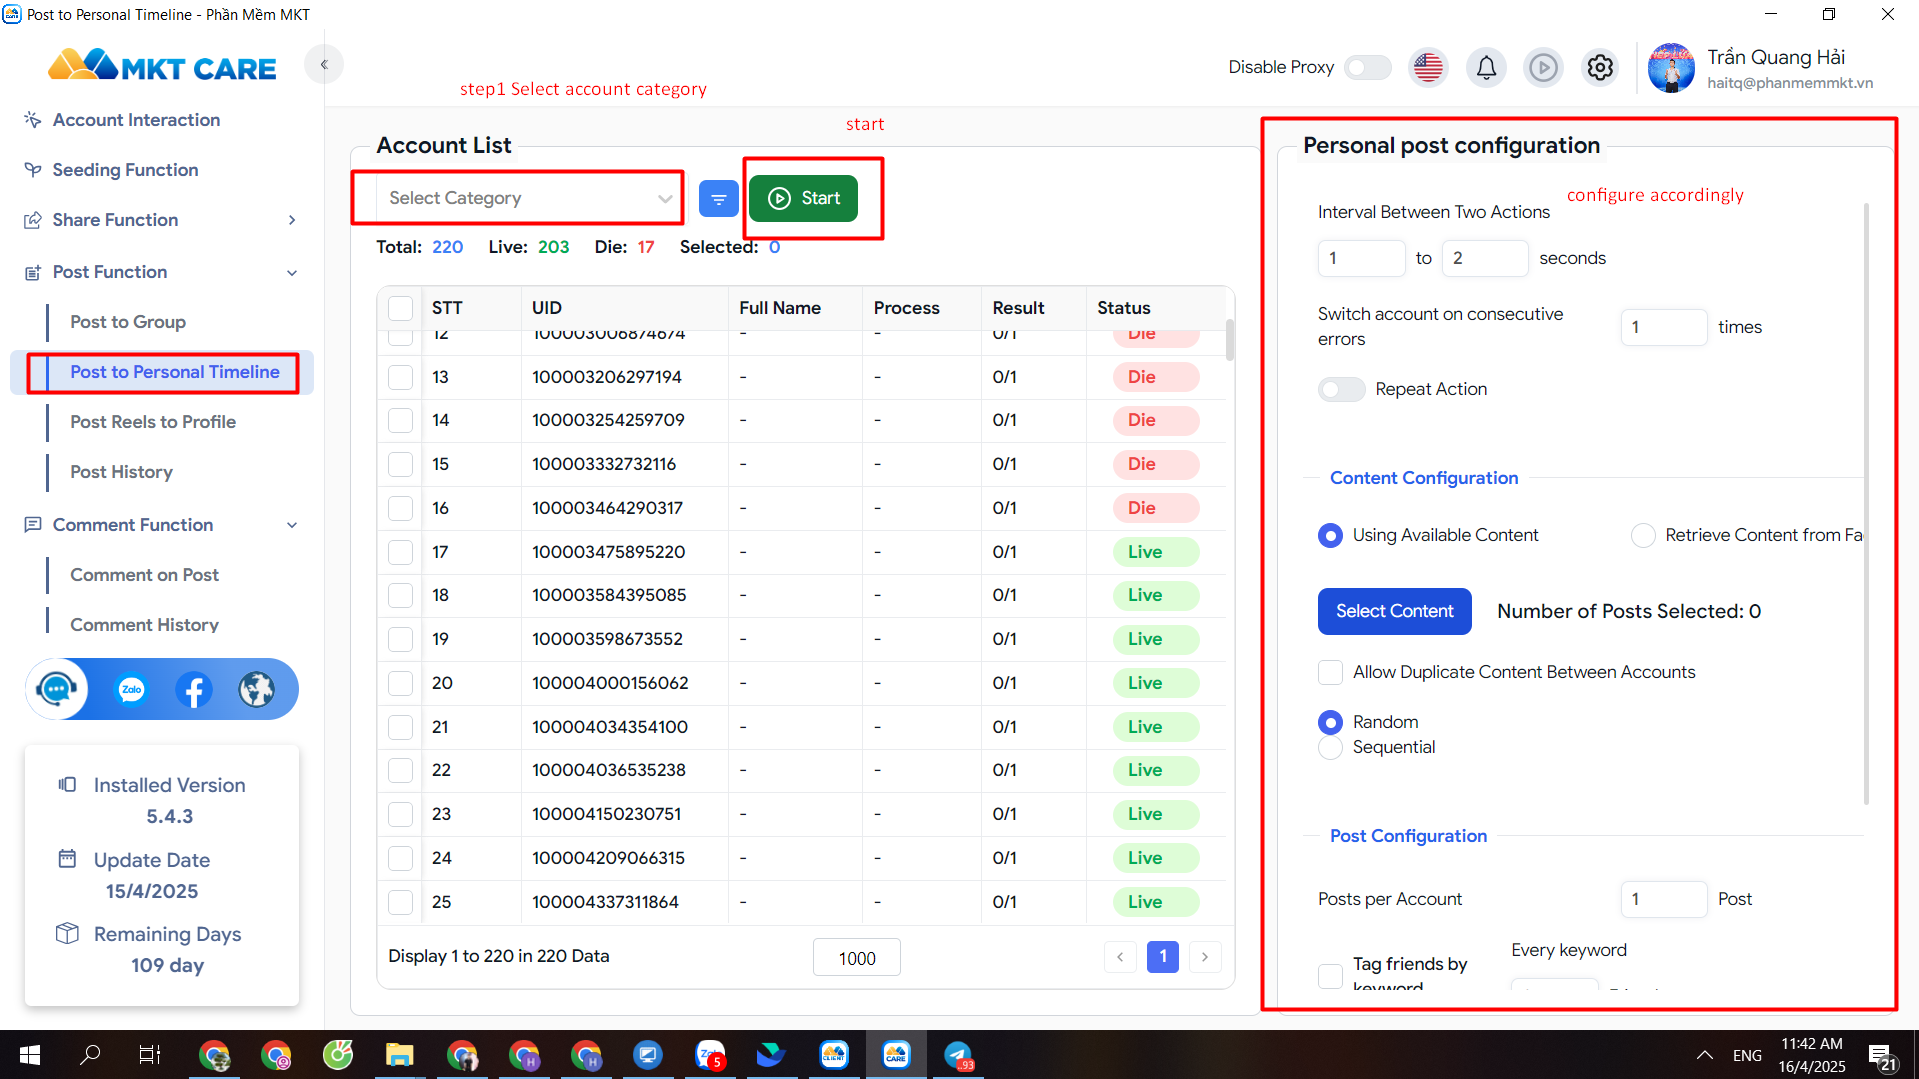Show hidden system tray icons
The image size is (1919, 1079).
(x=1705, y=1055)
